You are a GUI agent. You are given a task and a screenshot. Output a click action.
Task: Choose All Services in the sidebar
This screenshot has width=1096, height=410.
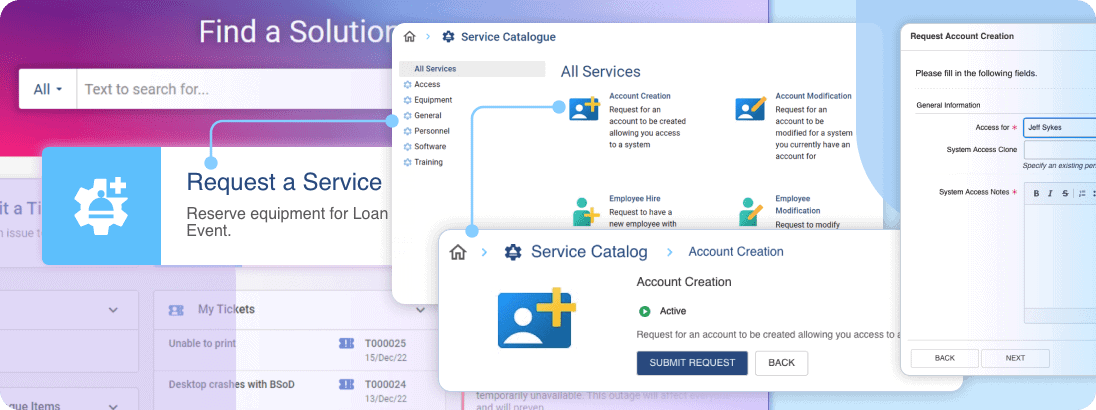435,69
